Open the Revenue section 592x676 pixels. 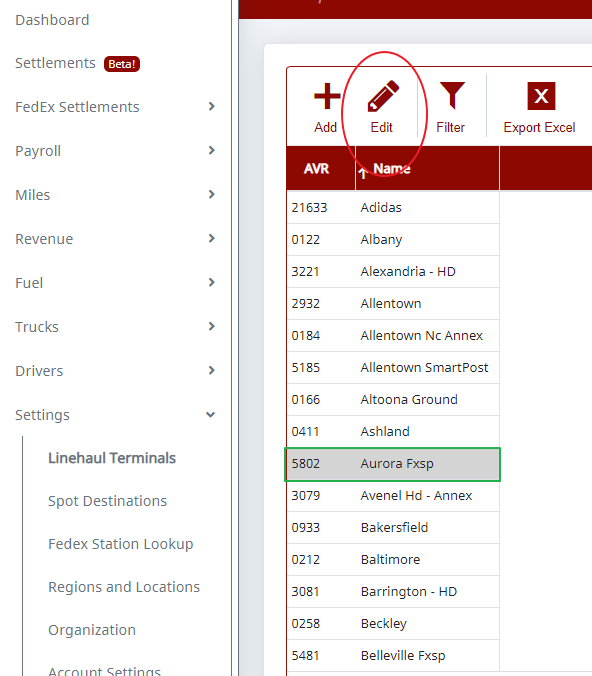[44, 239]
